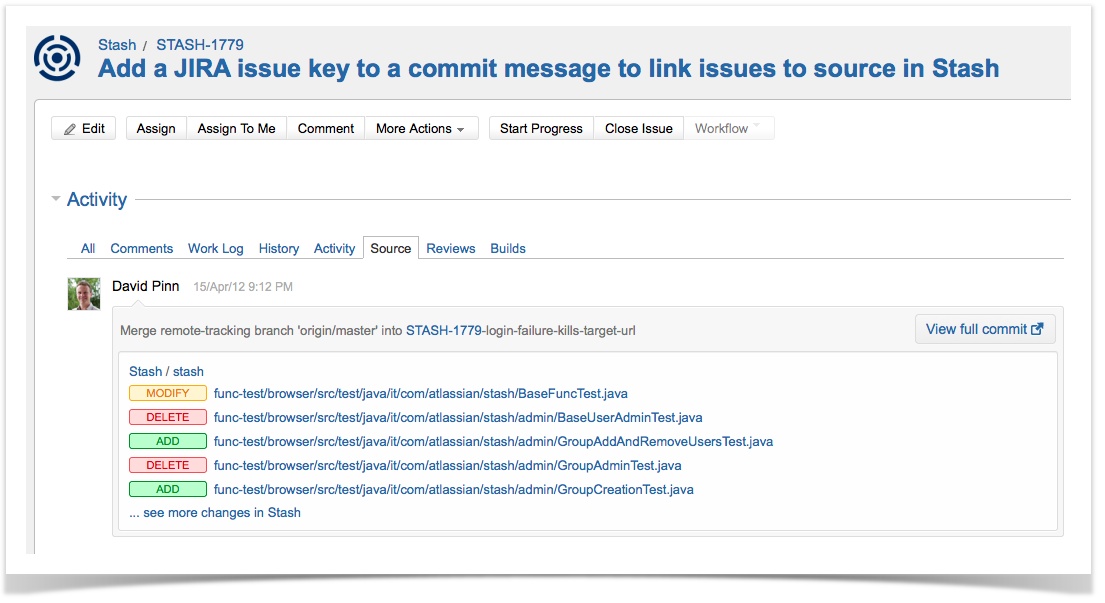Click the Stash project logo icon
The width and height of the screenshot is (1105, 603).
(x=57, y=57)
